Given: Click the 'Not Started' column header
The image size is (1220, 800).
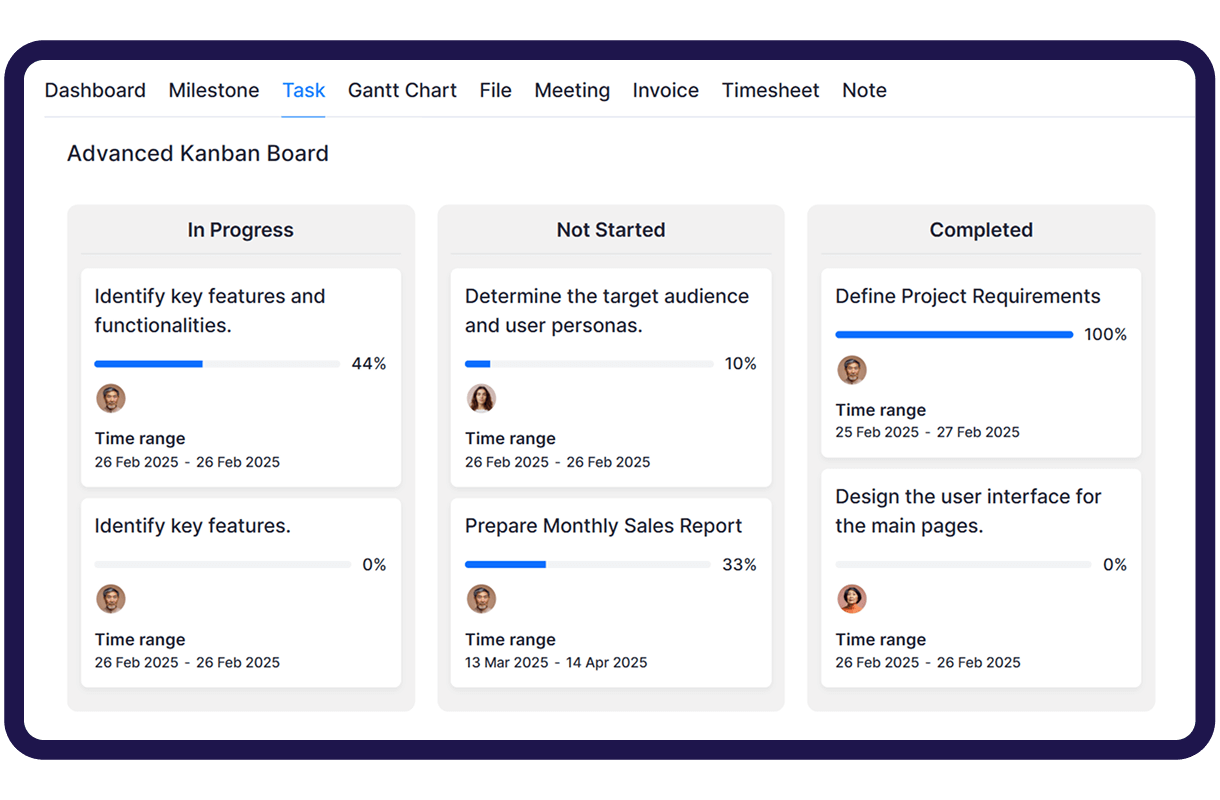Looking at the screenshot, I should tap(611, 230).
